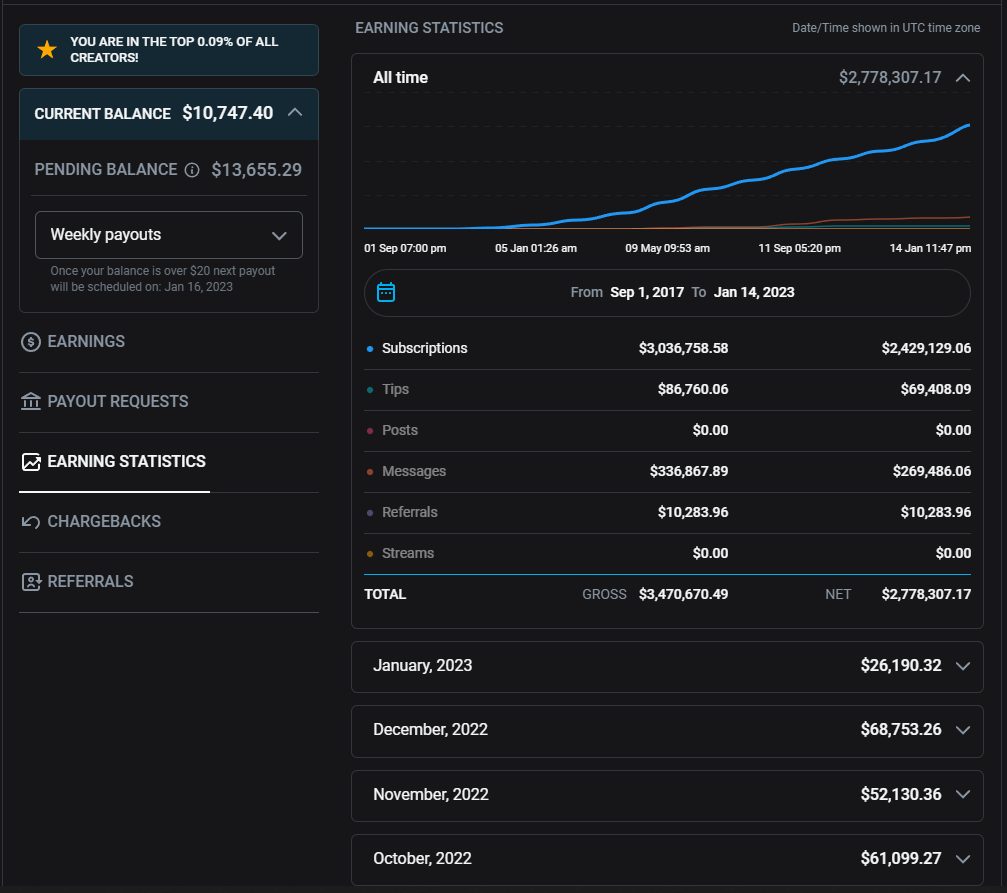This screenshot has height=893, width=1007.
Task: Collapse the All time statistics section
Action: pyautogui.click(x=962, y=77)
